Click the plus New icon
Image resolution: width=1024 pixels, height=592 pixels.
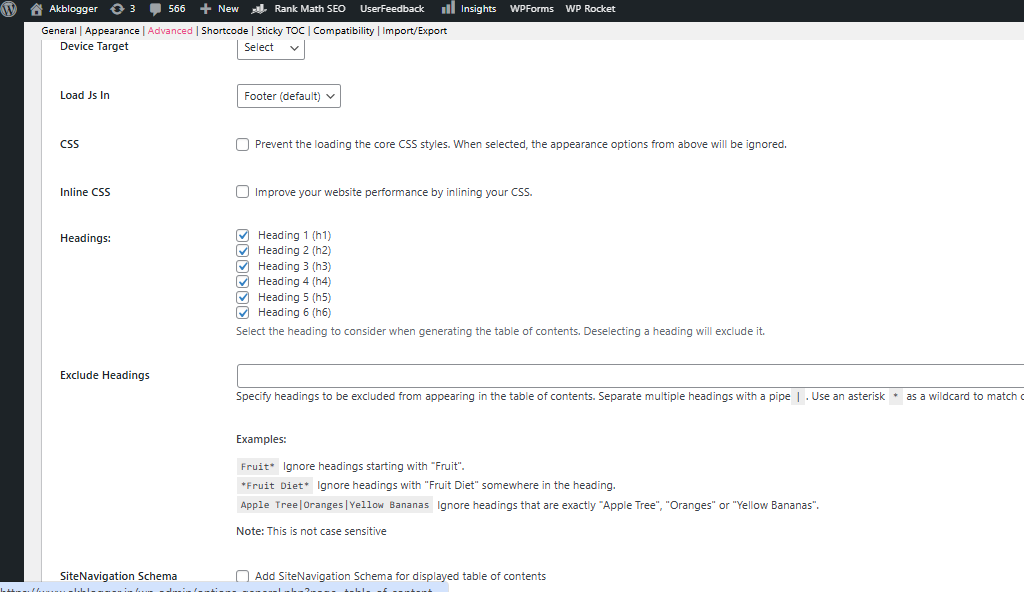click(x=205, y=9)
